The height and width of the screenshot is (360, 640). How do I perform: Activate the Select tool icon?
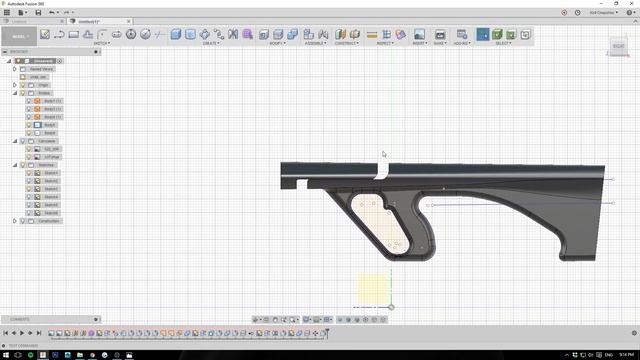[482, 34]
